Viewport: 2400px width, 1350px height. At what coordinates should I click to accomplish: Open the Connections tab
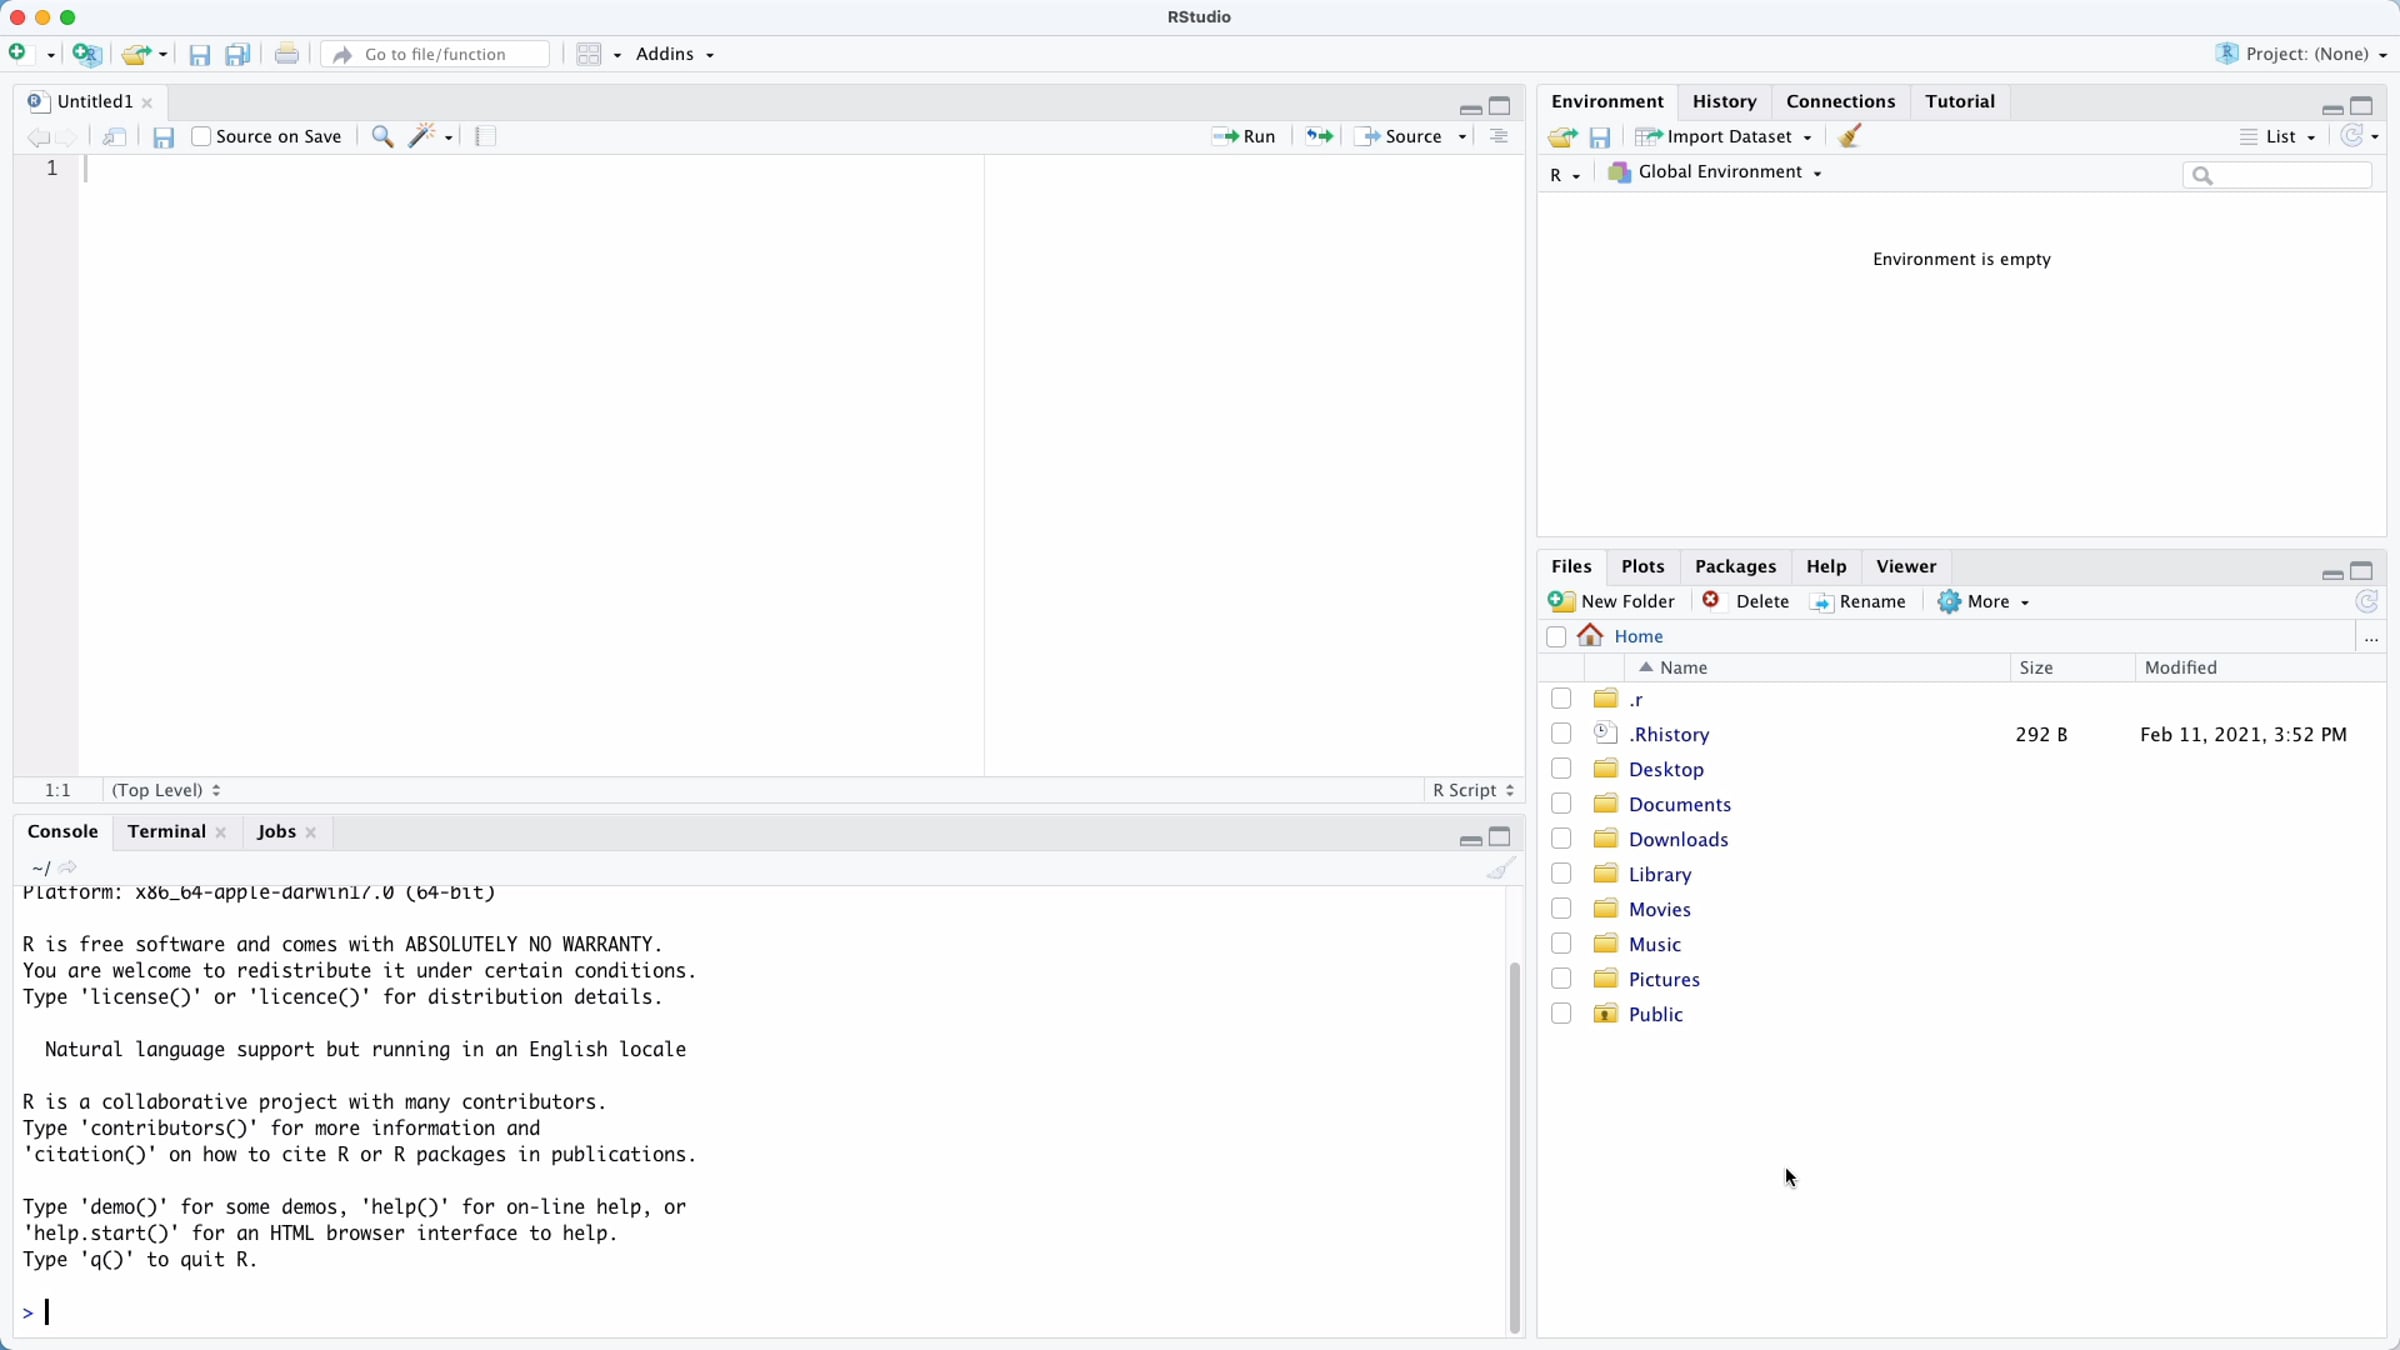[1840, 101]
